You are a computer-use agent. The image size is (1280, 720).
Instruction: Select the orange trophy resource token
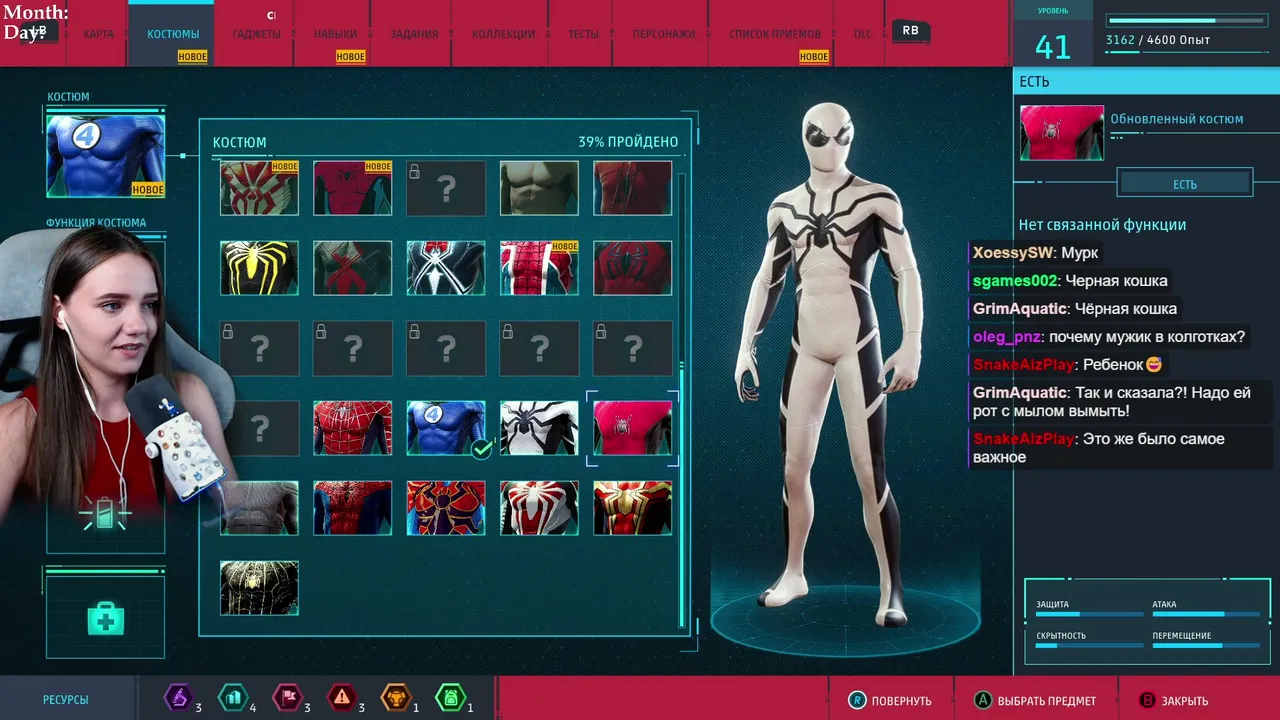pos(396,697)
